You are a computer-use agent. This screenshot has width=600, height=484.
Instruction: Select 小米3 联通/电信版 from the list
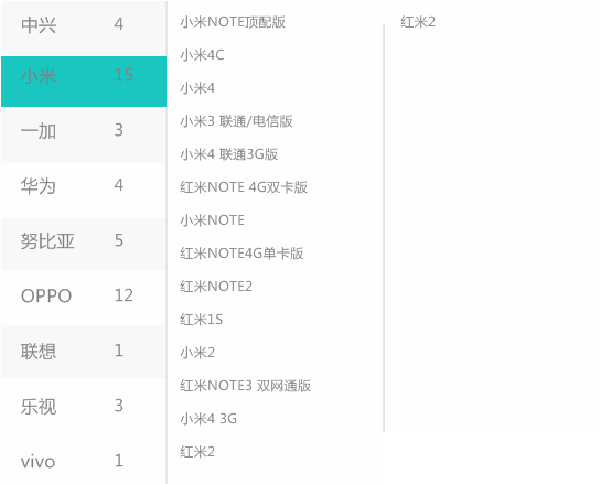(x=236, y=121)
